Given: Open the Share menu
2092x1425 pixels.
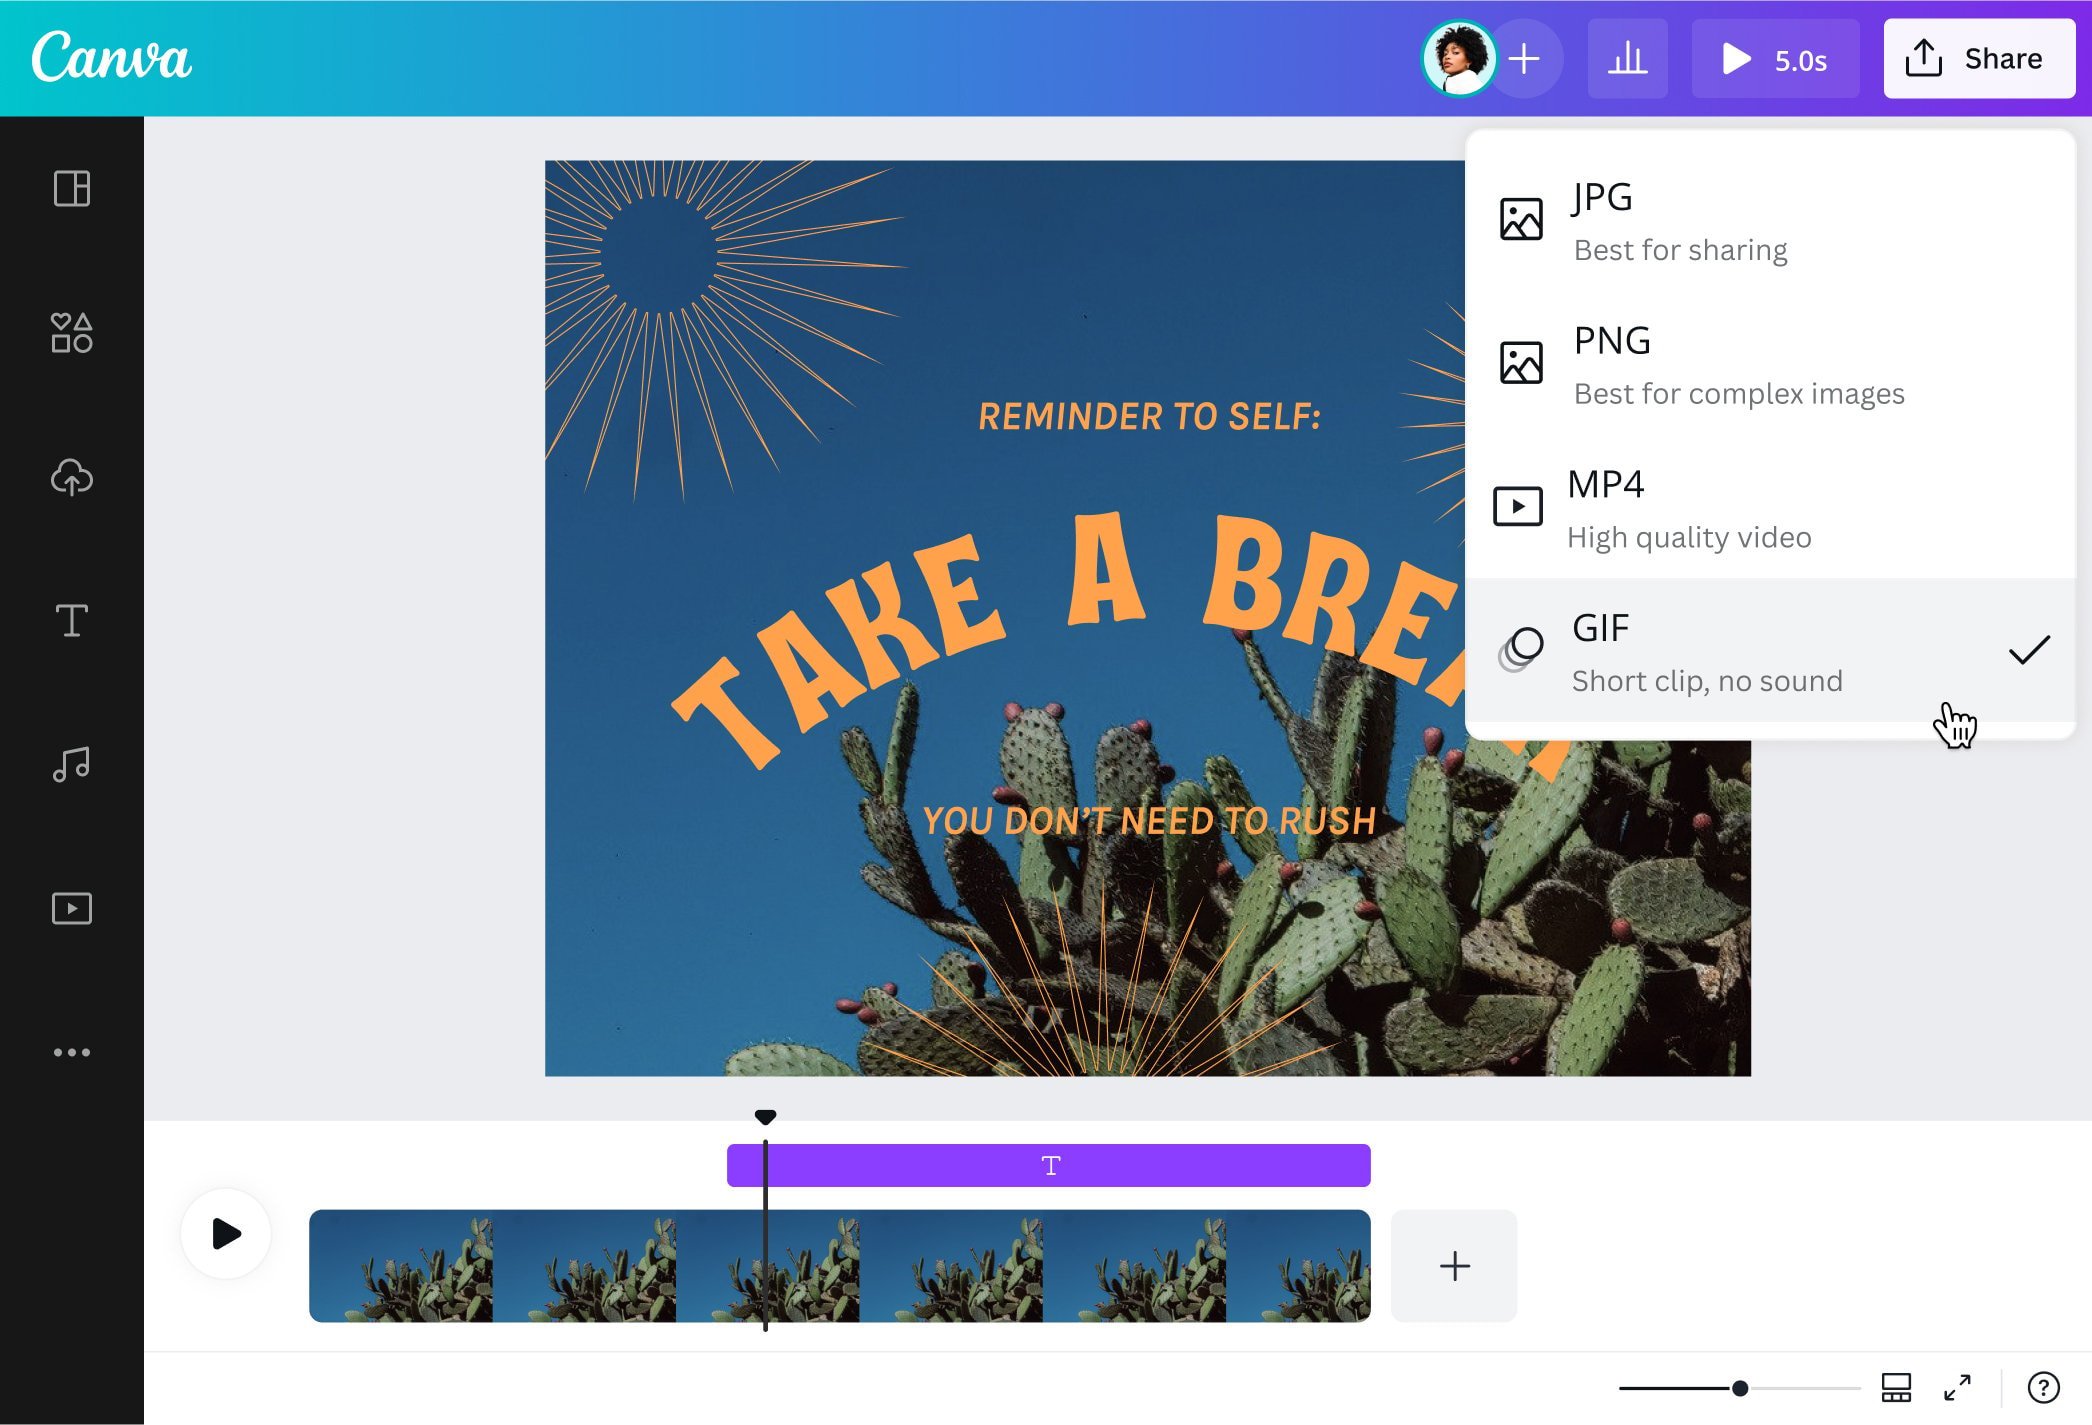Looking at the screenshot, I should 1978,58.
